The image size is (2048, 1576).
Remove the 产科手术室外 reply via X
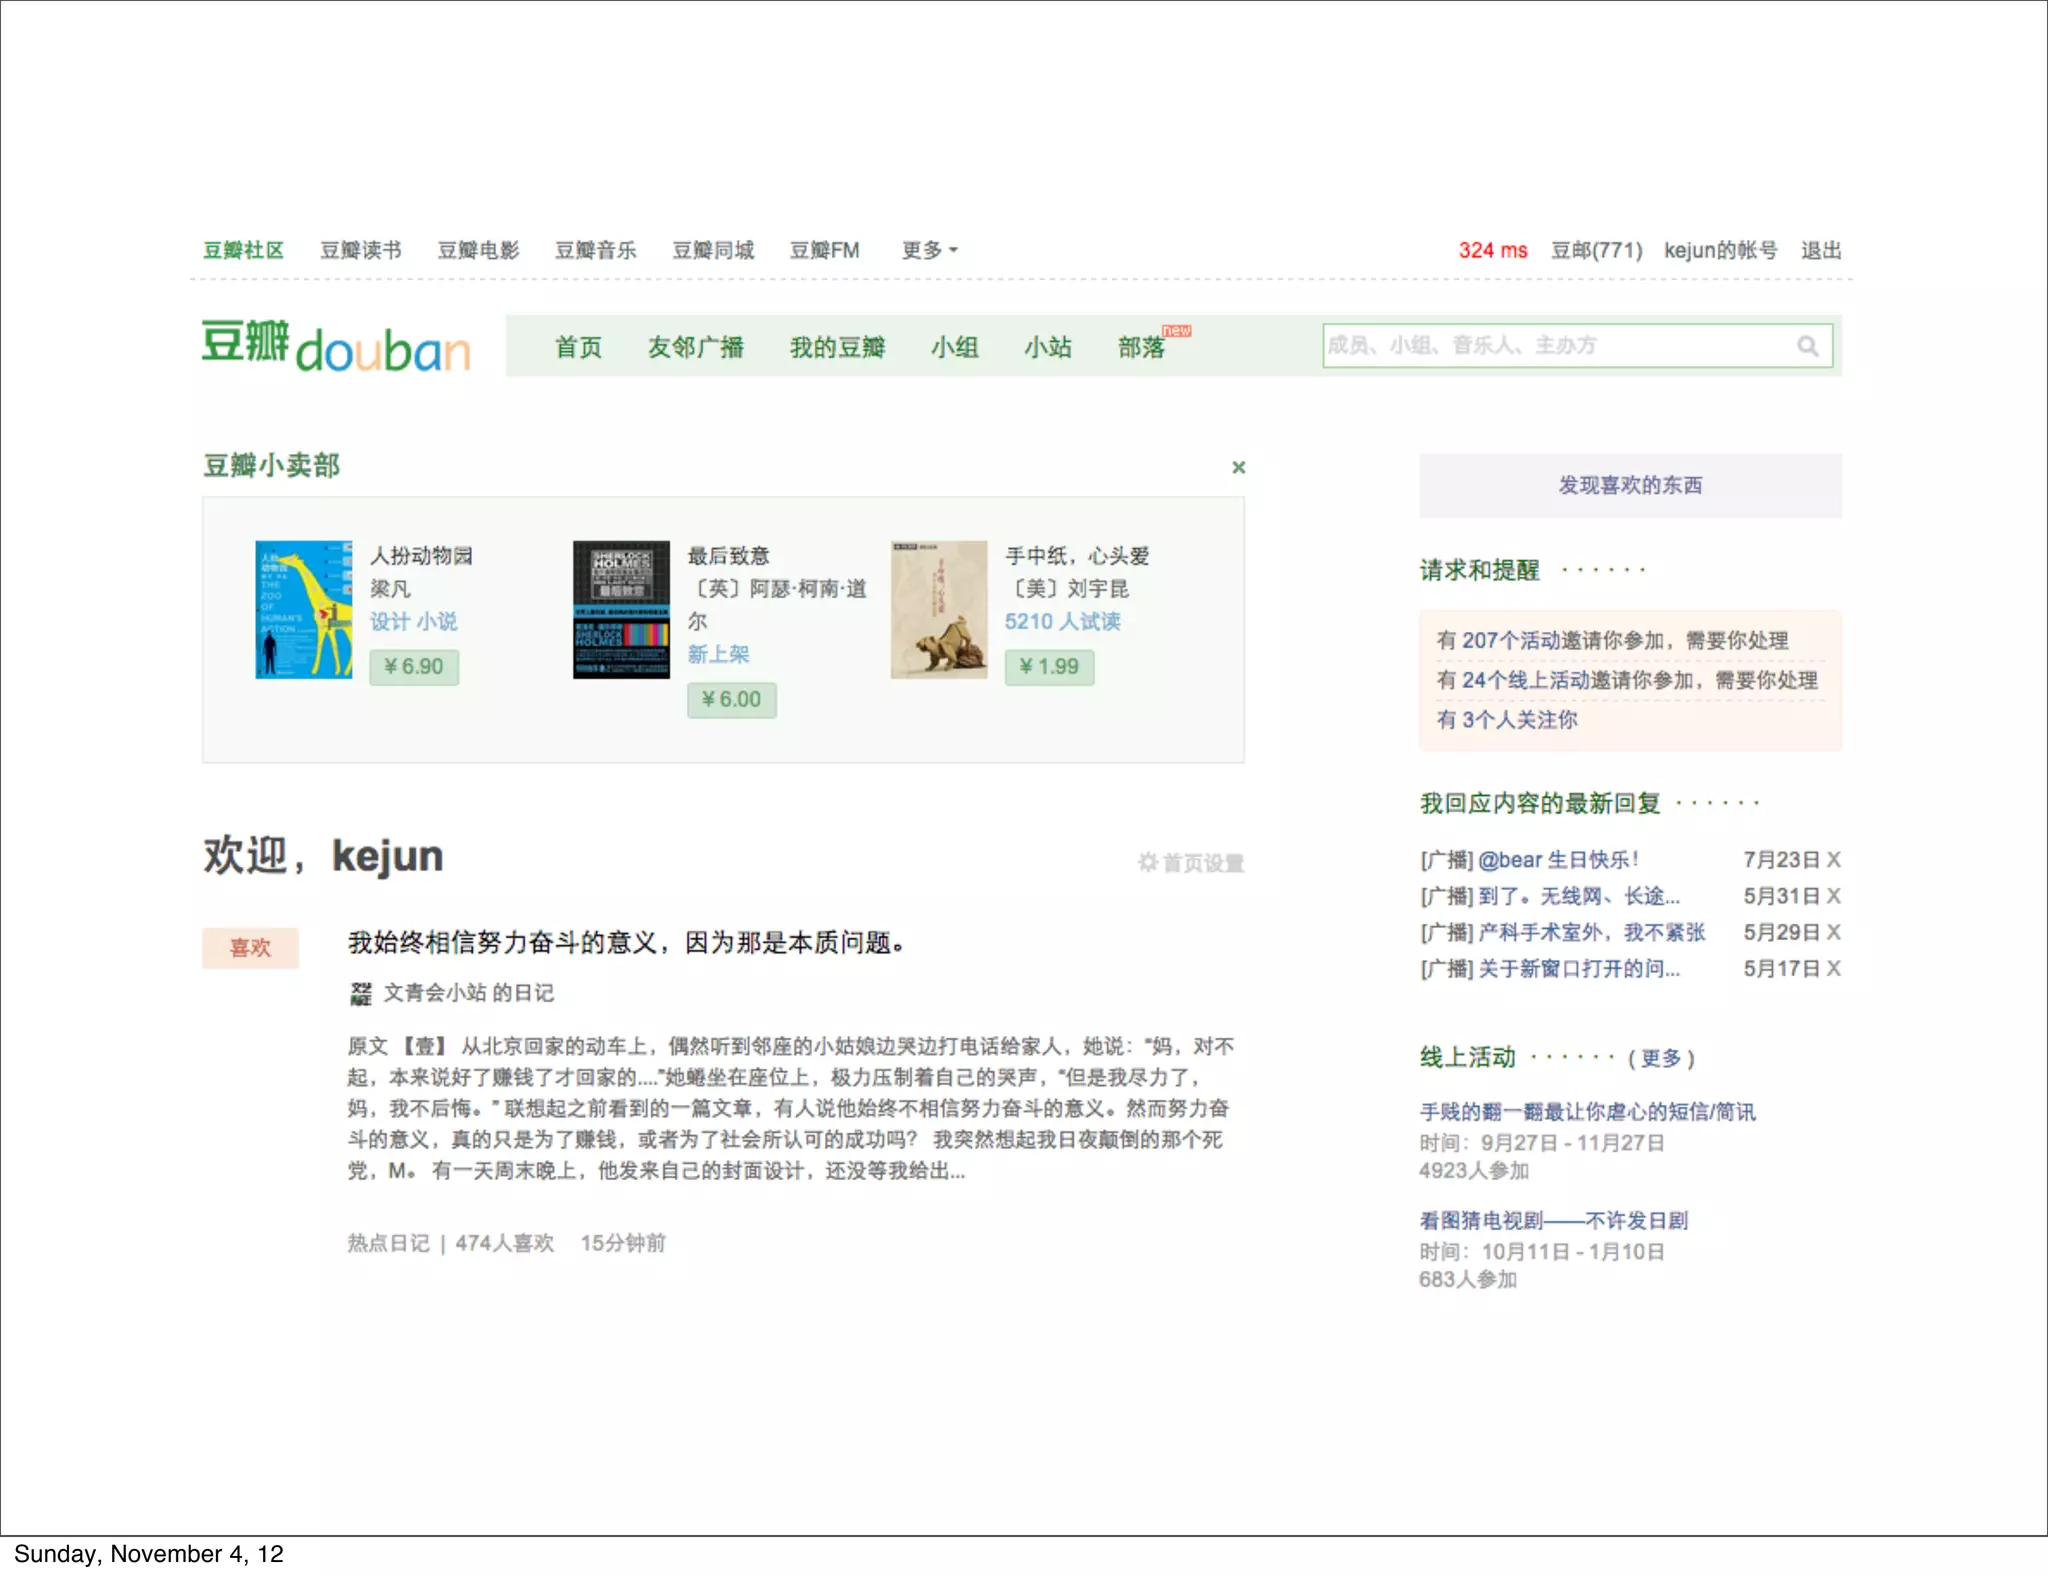(x=1833, y=932)
